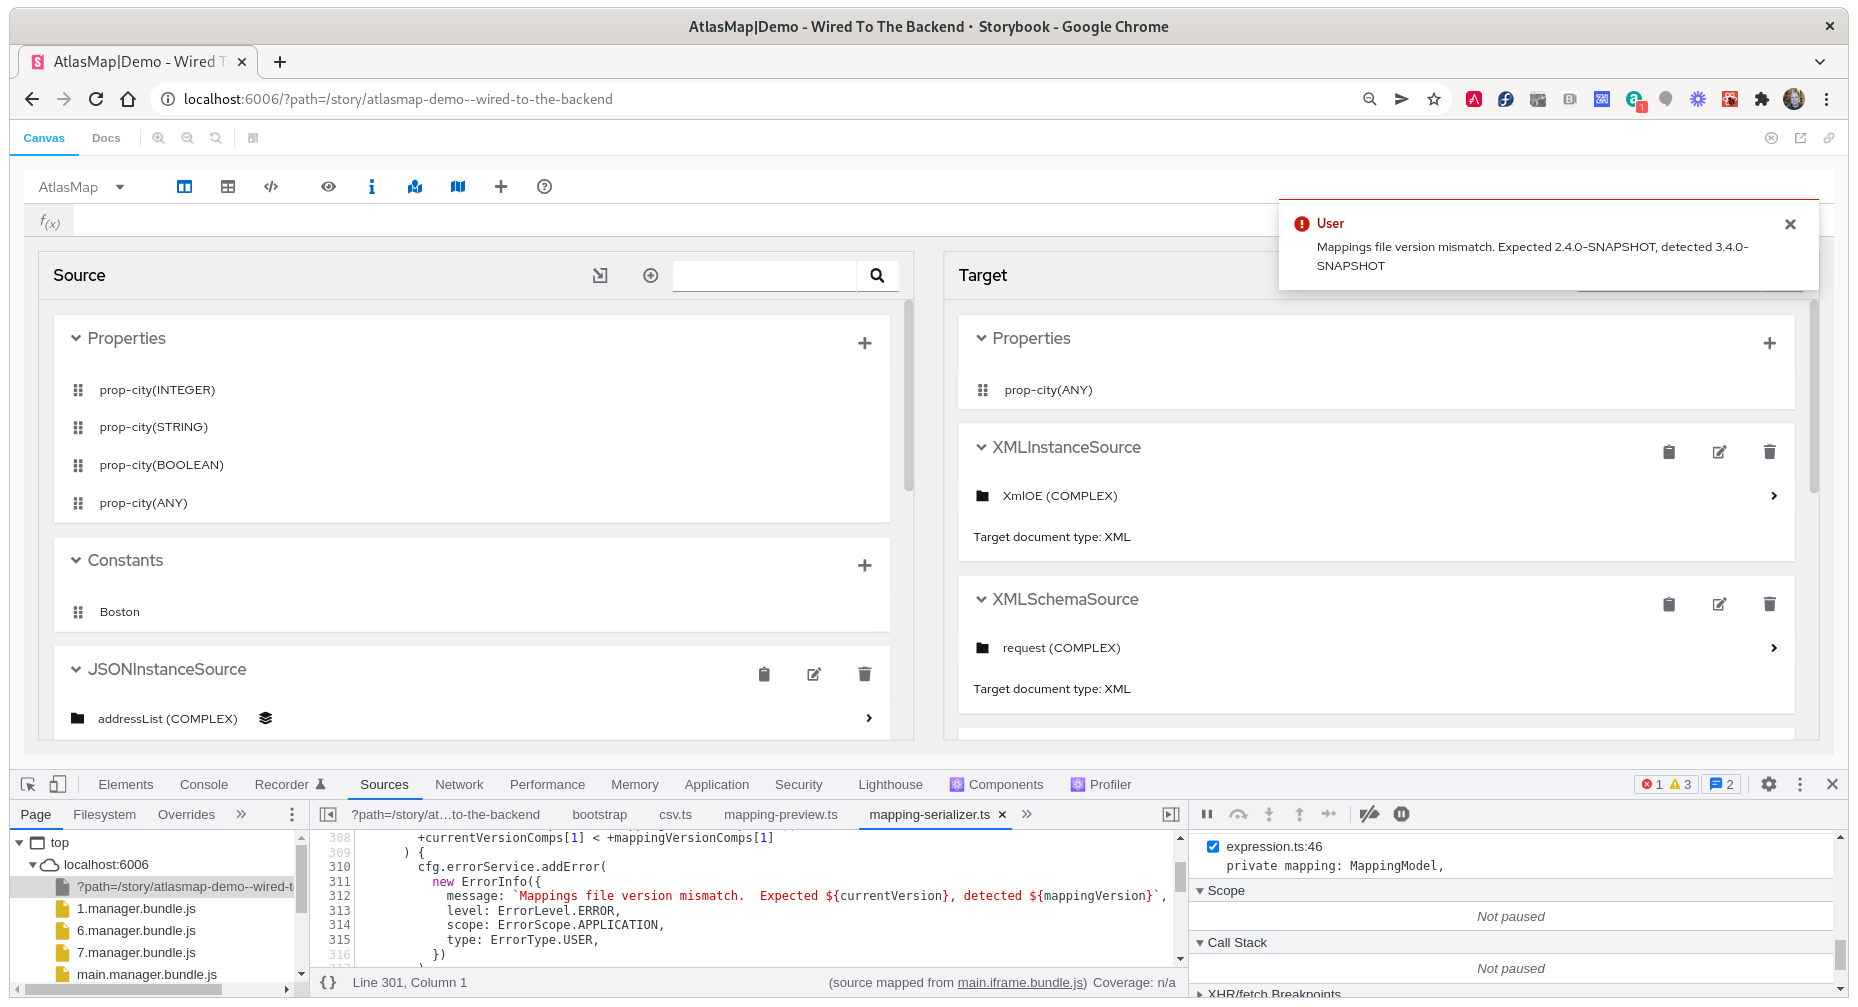Image resolution: width=1858 pixels, height=1007 pixels.
Task: Delete the JSONInstanceSource with trash icon
Action: point(864,674)
